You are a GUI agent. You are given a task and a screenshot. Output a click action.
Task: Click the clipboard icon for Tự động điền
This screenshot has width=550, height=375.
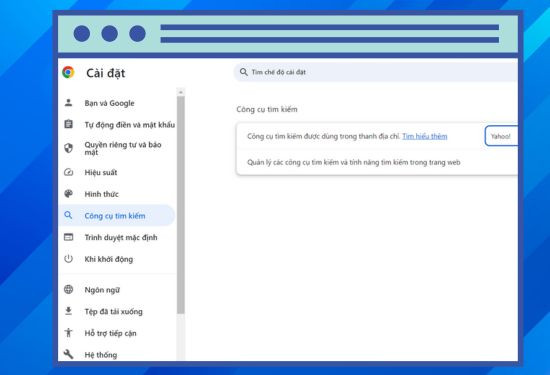pos(68,124)
